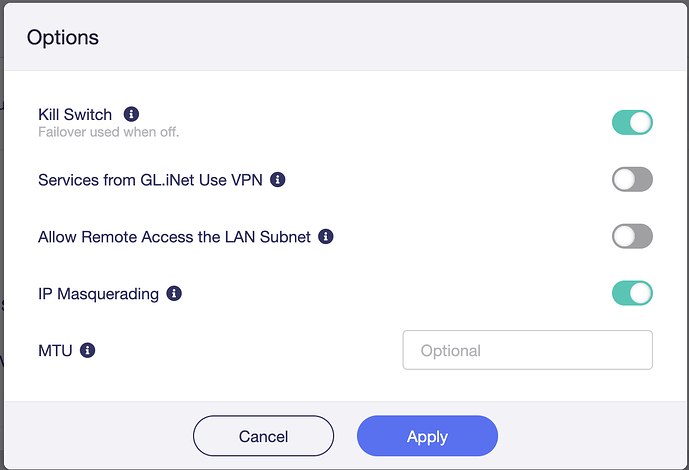
Task: Turn on Allow Remote Access the LAN Subnet
Action: coord(632,237)
